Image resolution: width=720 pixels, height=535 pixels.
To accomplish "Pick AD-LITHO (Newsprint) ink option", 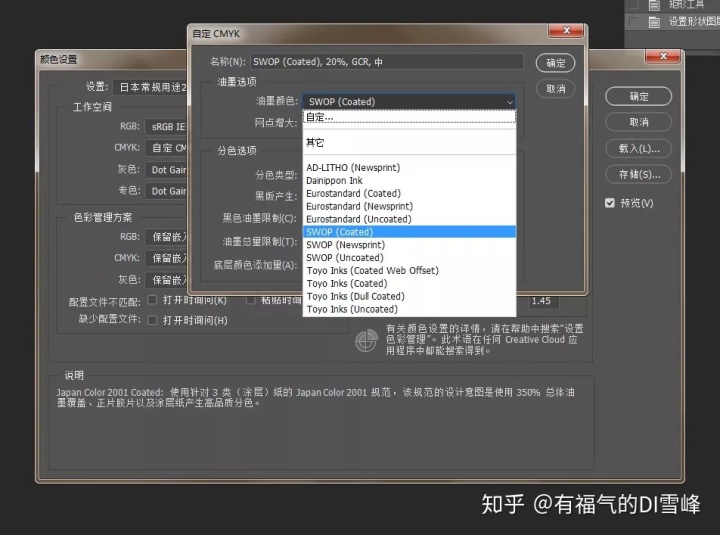I will point(409,168).
